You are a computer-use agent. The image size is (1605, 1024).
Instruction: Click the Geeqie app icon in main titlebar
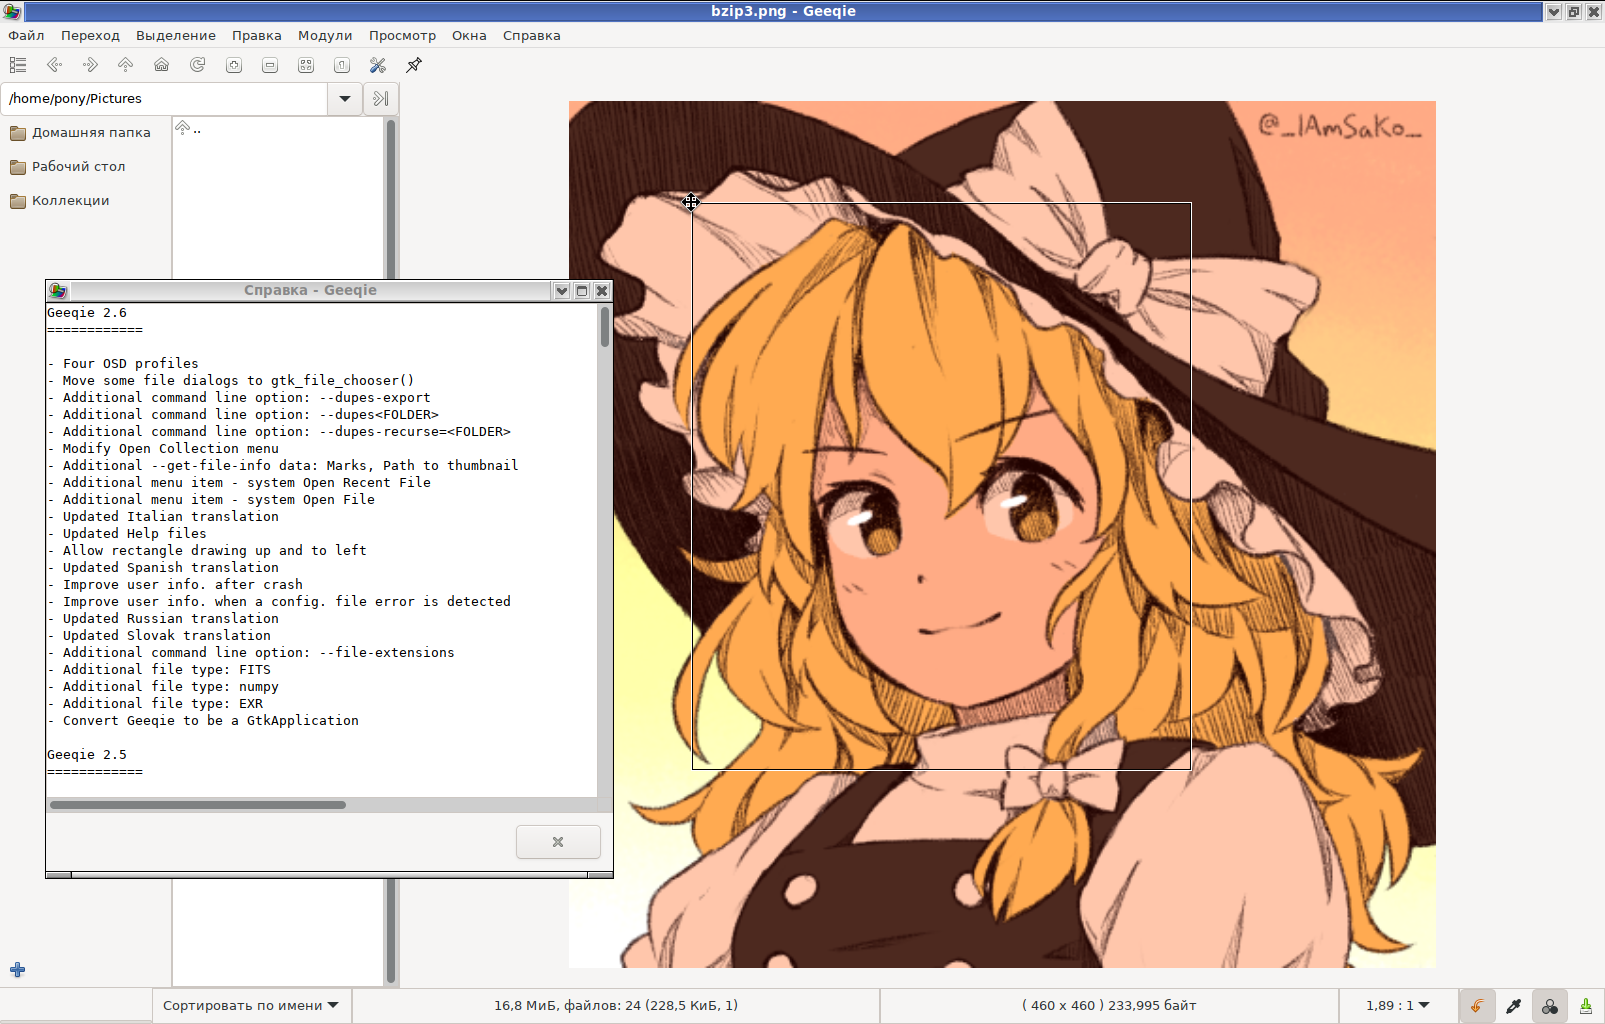12,11
